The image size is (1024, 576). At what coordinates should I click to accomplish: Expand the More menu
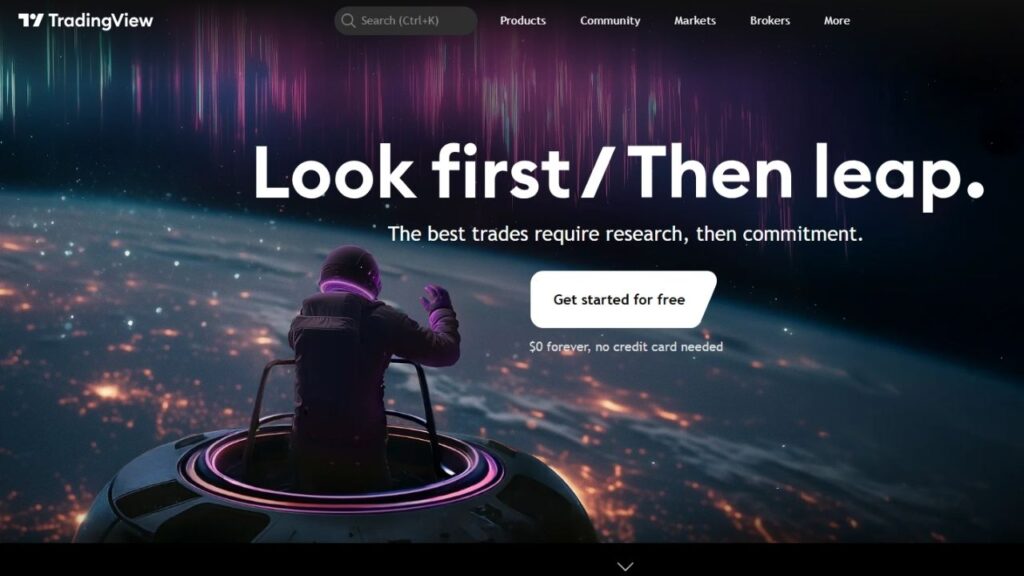point(837,21)
